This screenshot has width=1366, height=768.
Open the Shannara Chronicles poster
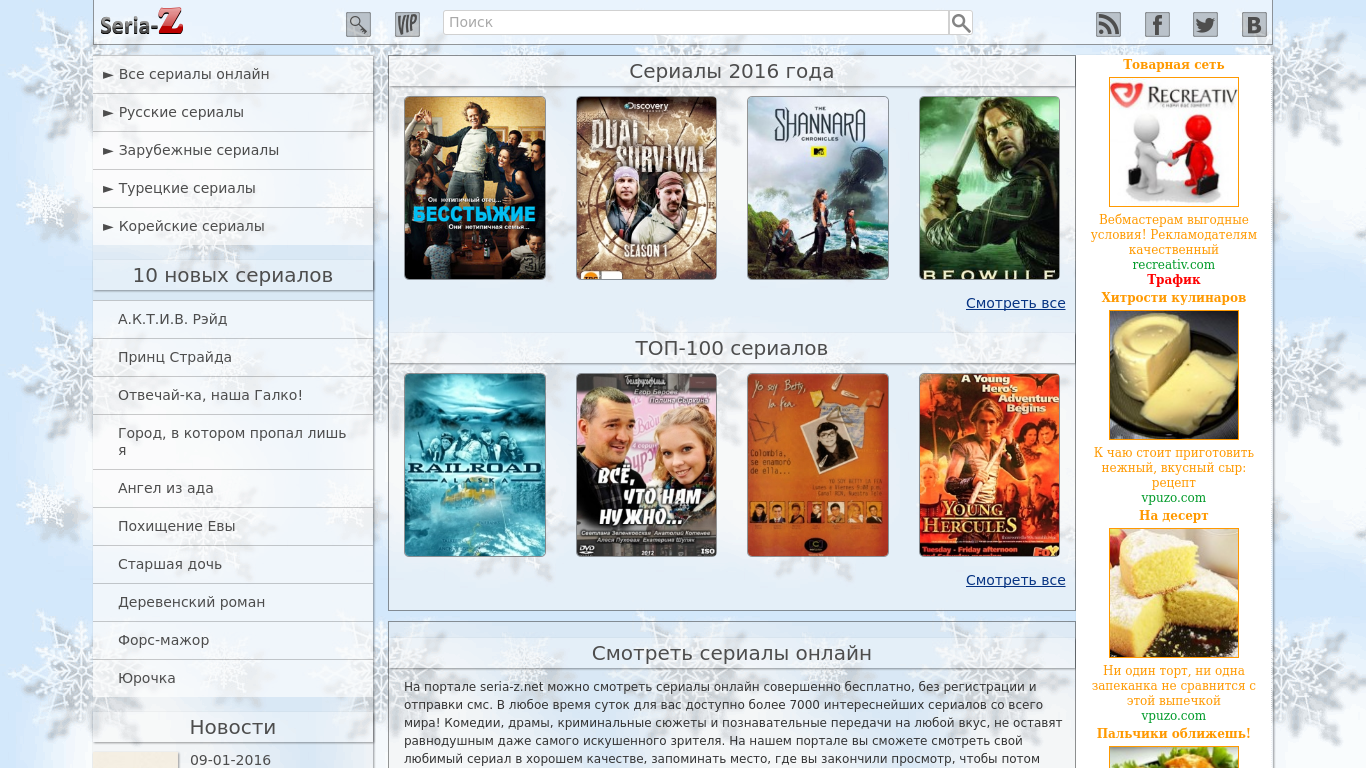pyautogui.click(x=818, y=188)
